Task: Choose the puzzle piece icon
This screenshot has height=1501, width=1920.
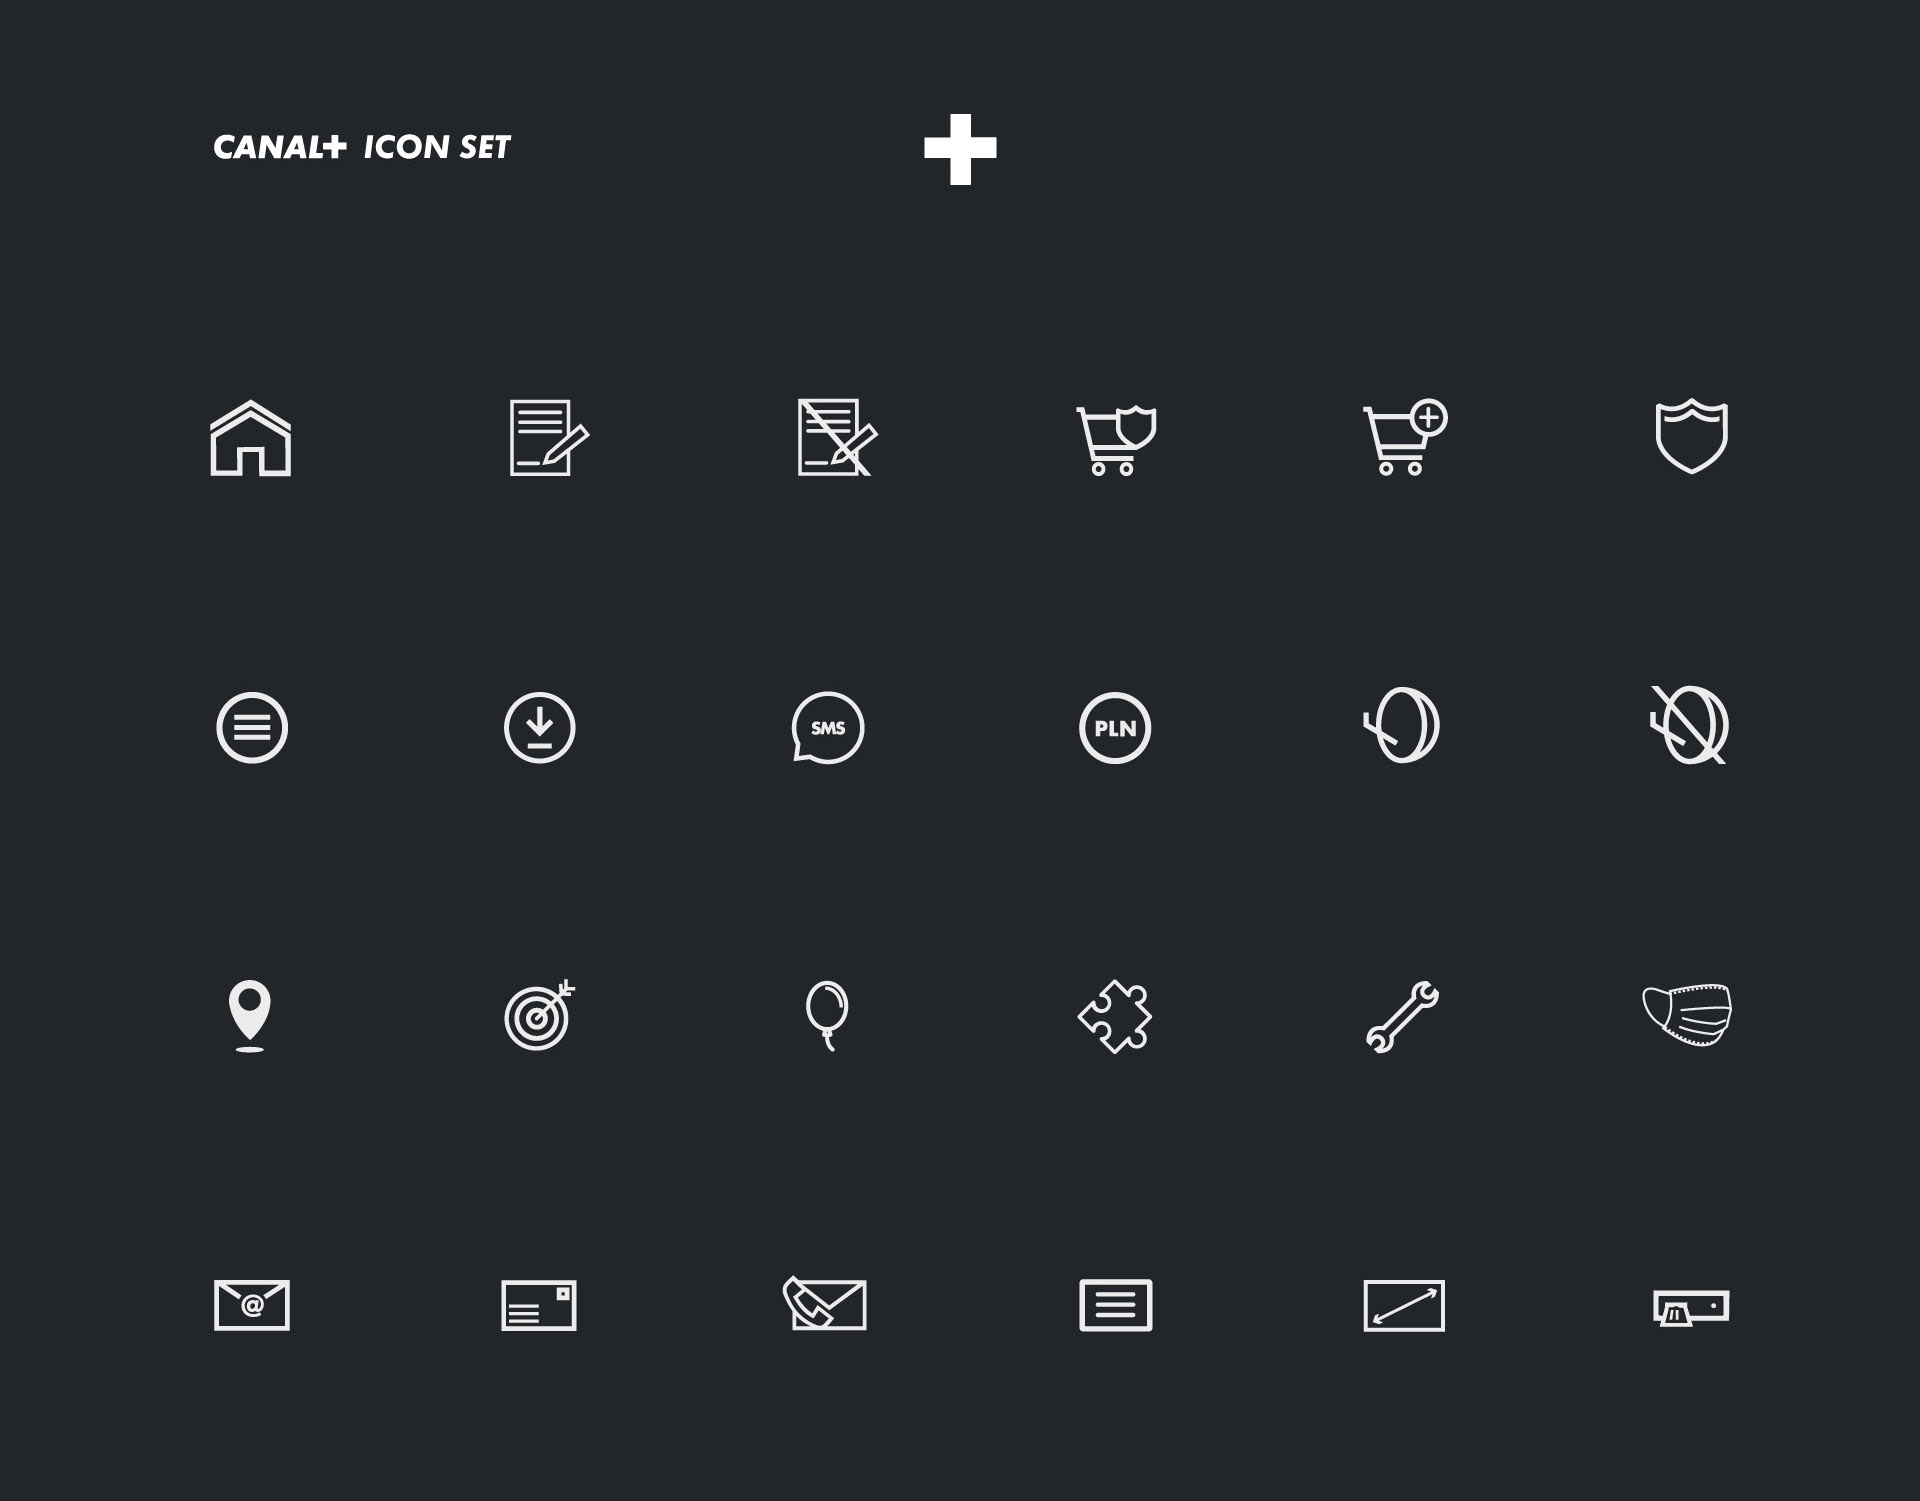Action: coord(1115,1017)
